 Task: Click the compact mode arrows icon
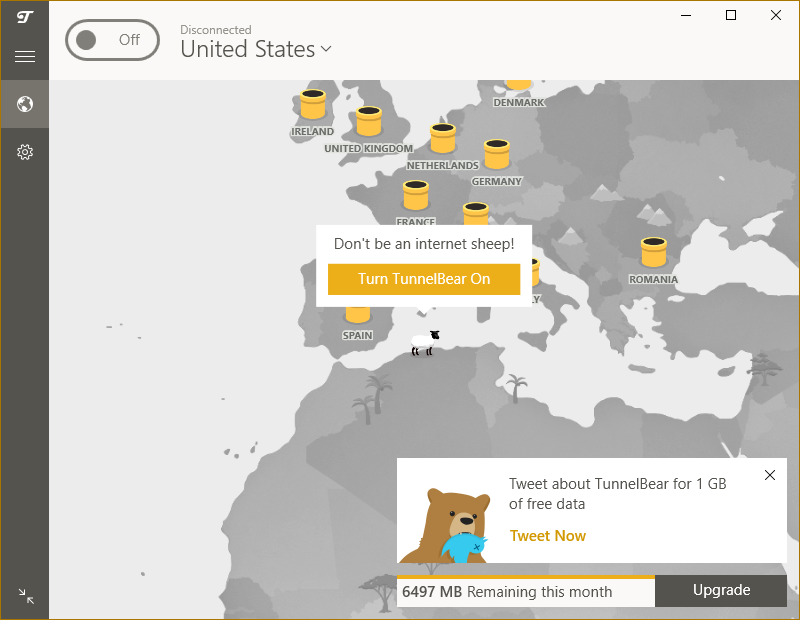tap(26, 596)
